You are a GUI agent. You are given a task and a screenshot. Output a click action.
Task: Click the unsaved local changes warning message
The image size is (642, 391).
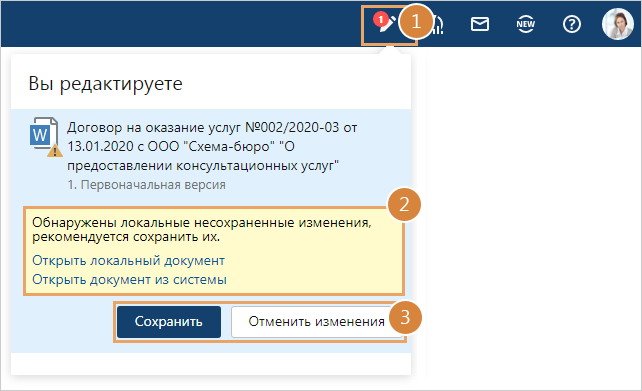click(x=202, y=230)
